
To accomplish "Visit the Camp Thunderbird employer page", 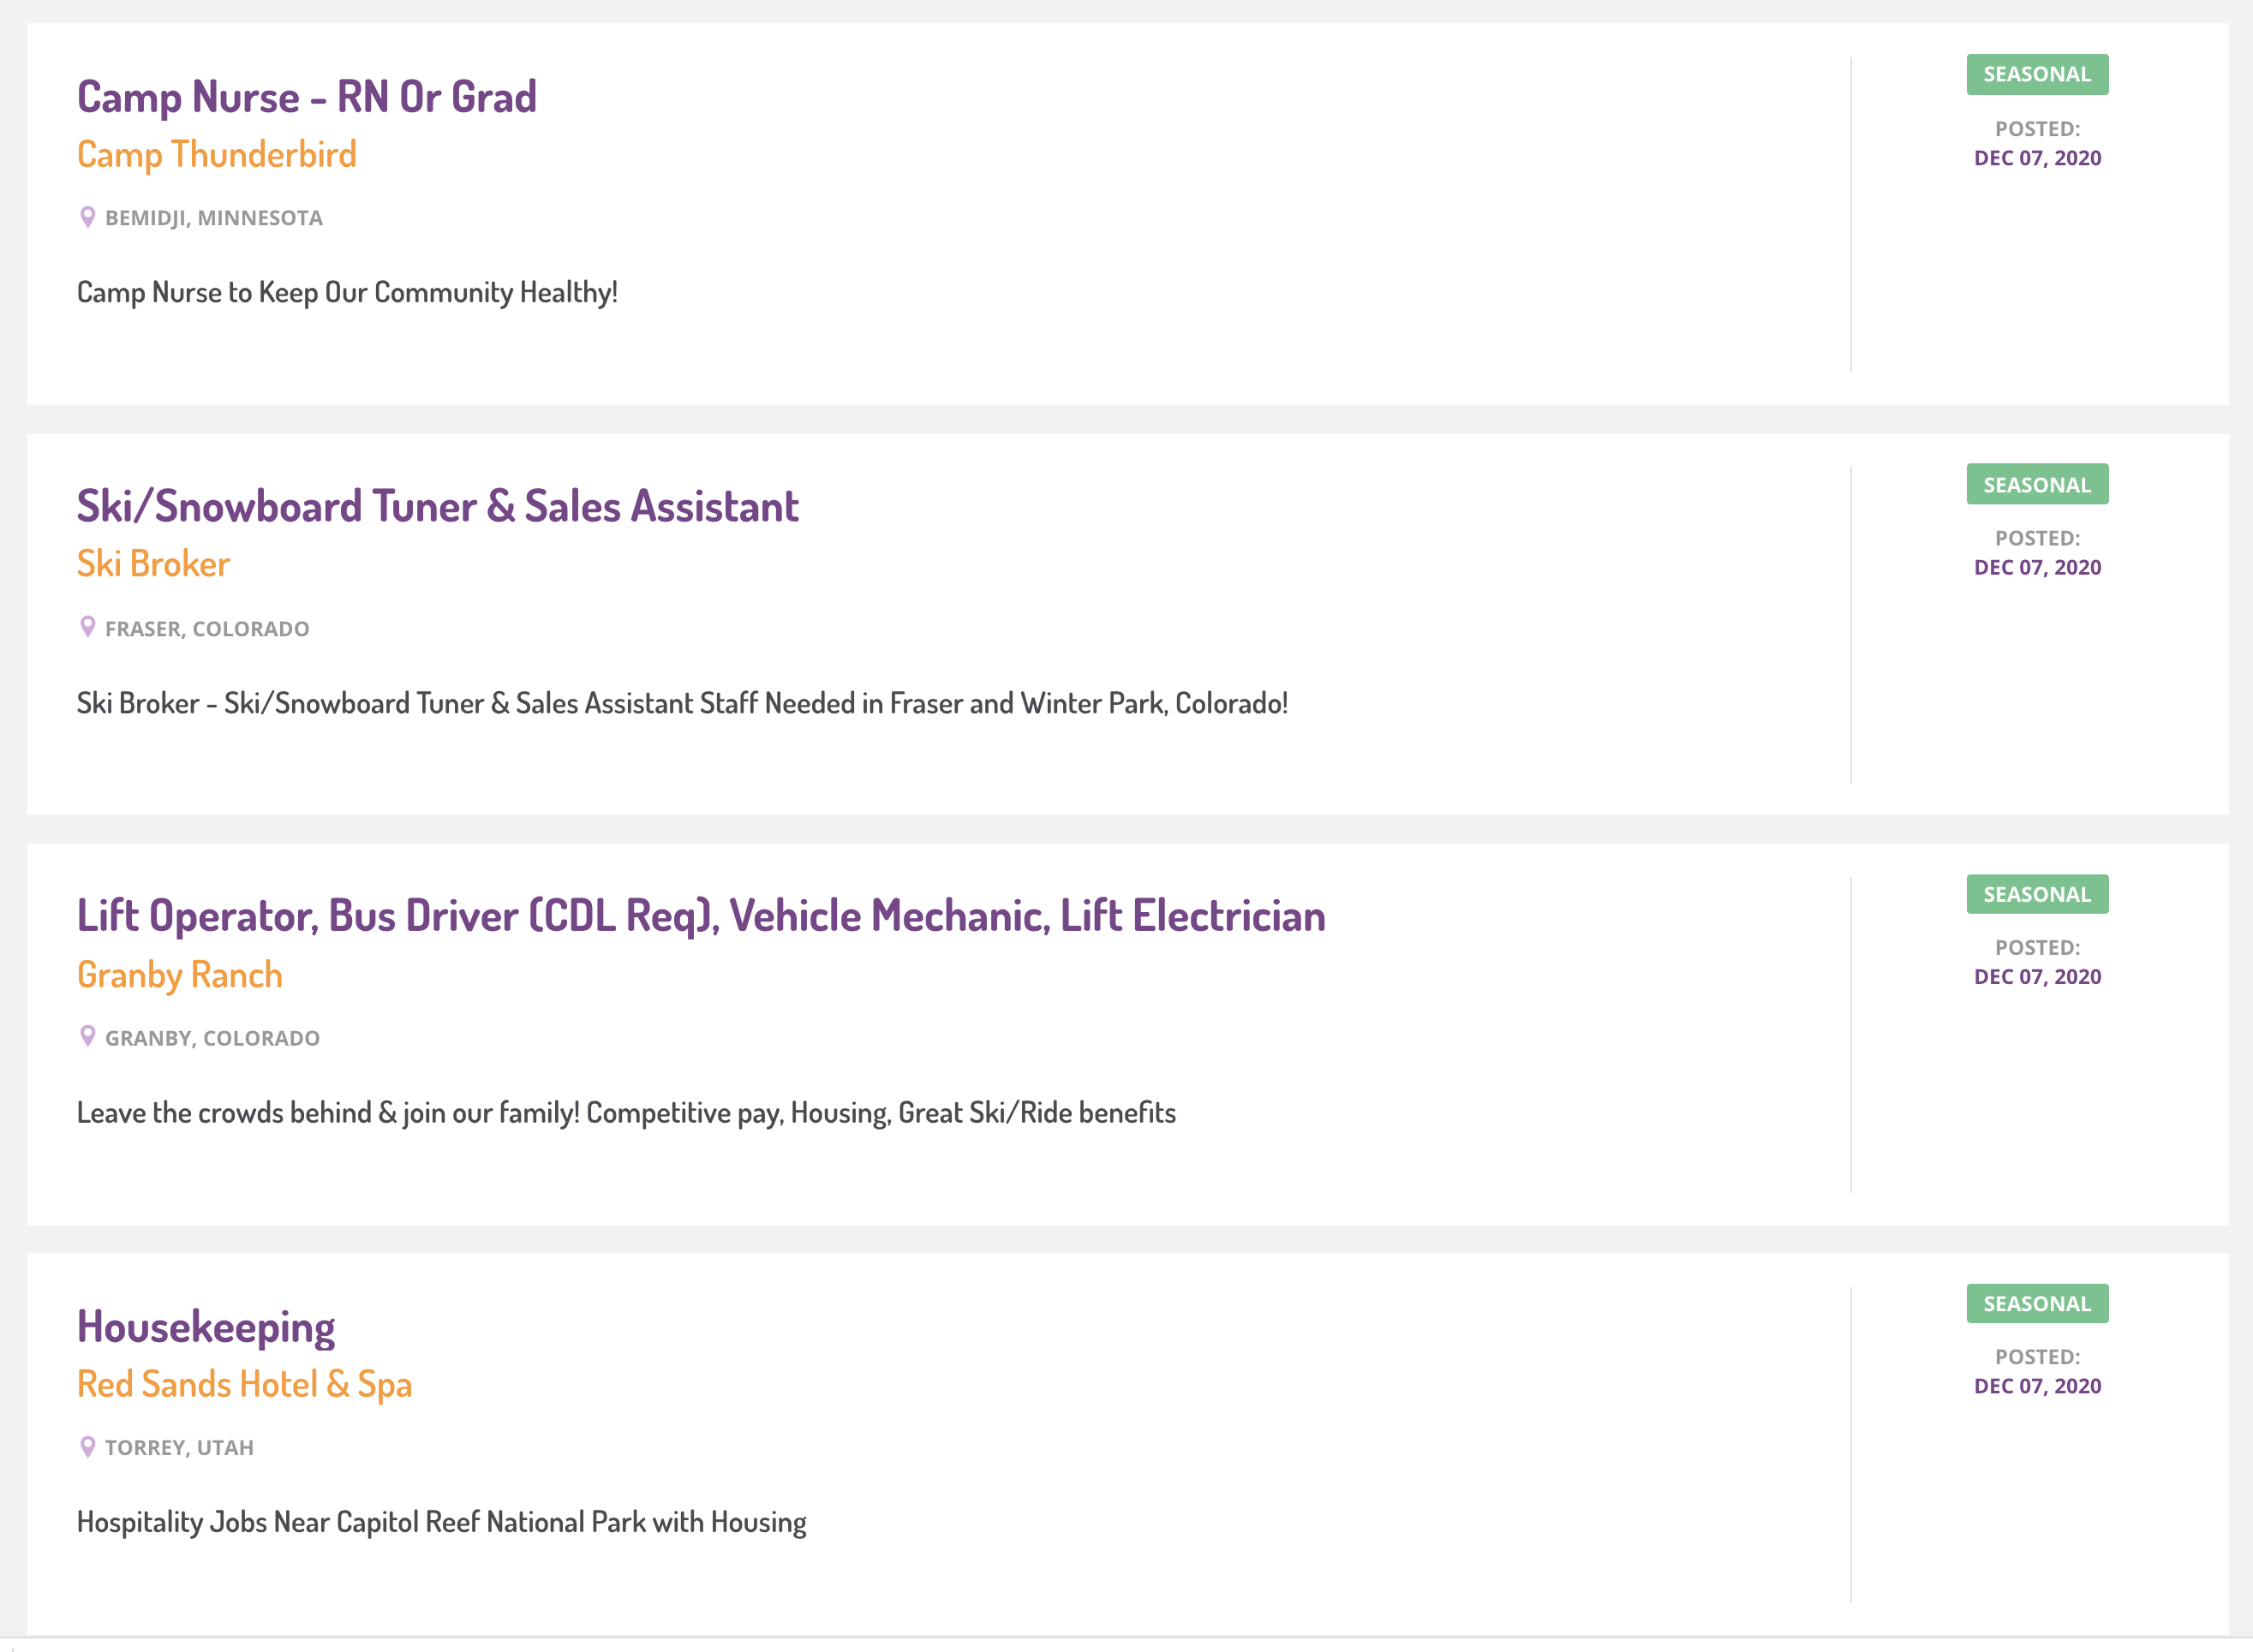I will tap(217, 155).
